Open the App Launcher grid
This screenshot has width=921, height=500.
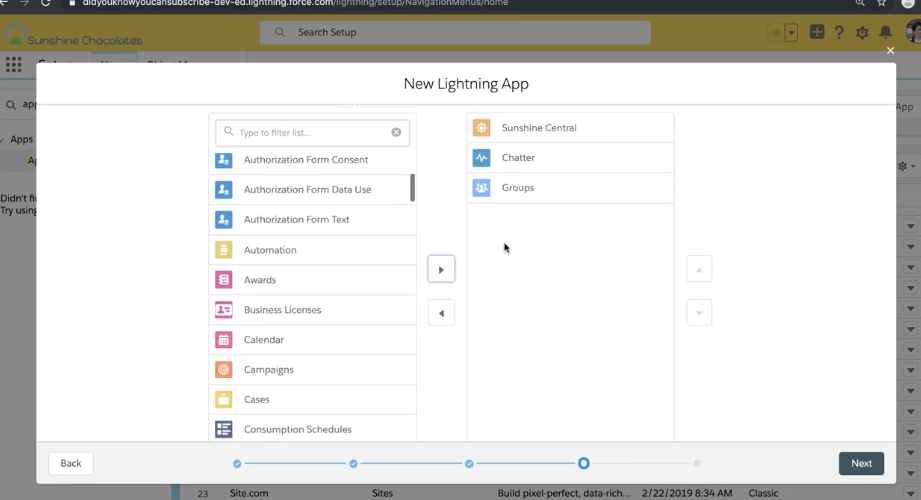click(x=14, y=64)
